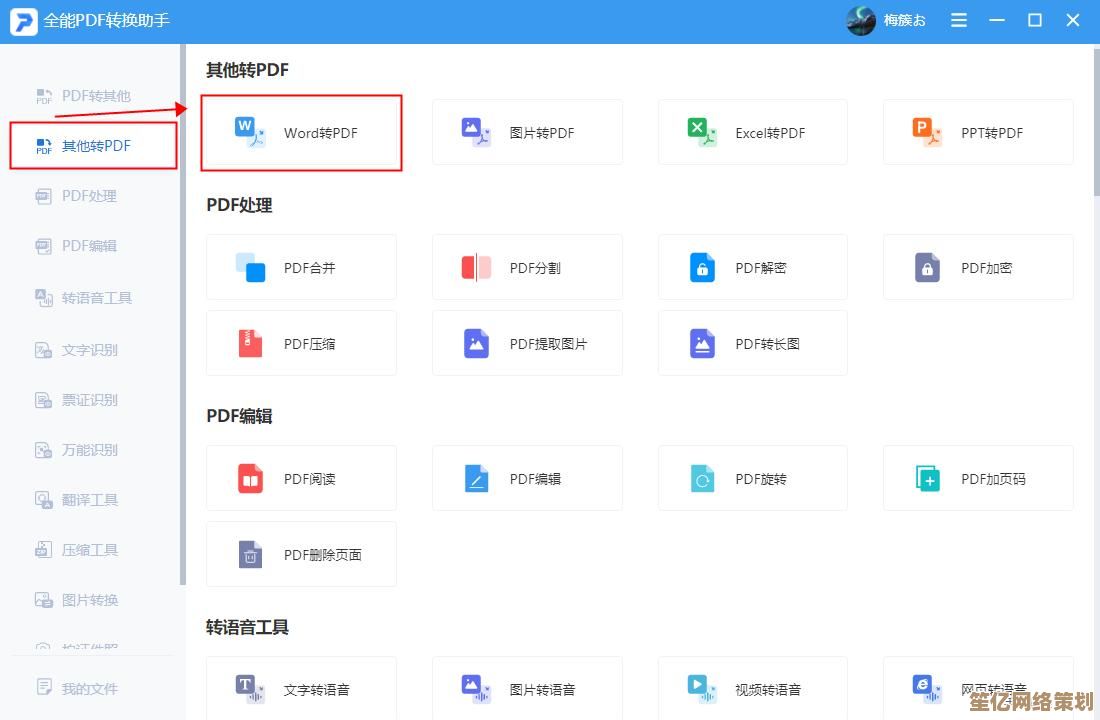Open the PDF压缩 compress icon
Image resolution: width=1100 pixels, height=720 pixels.
[x=250, y=343]
